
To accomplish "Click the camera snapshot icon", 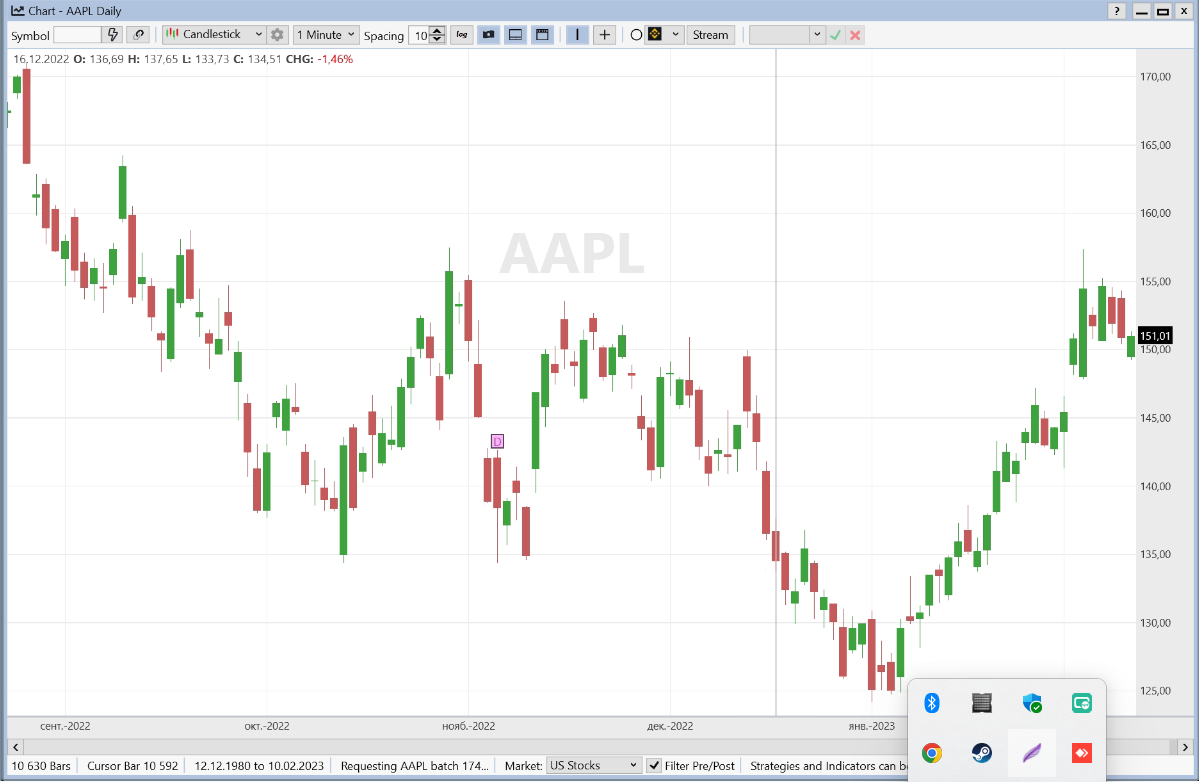I will point(489,34).
